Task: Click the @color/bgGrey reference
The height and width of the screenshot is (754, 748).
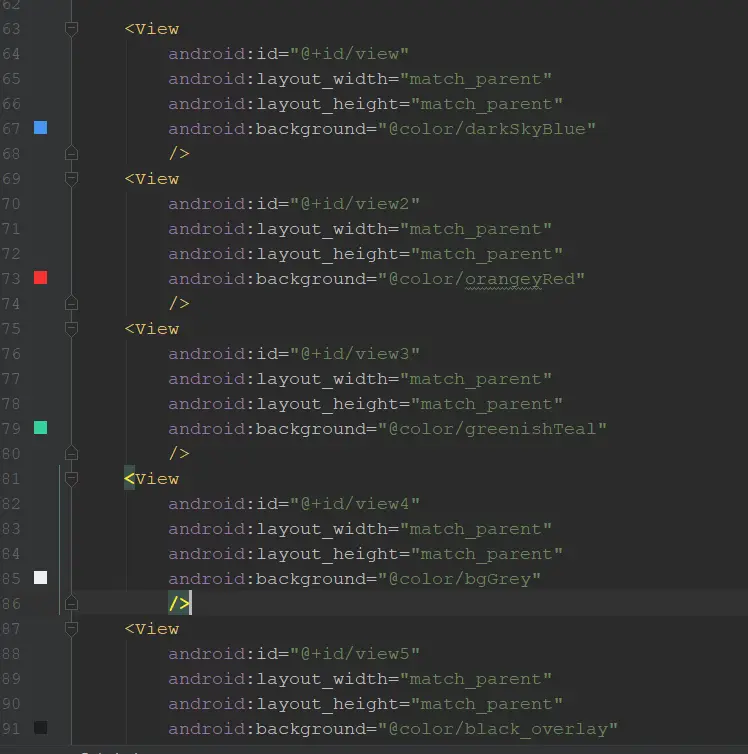Action: pyautogui.click(x=459, y=579)
